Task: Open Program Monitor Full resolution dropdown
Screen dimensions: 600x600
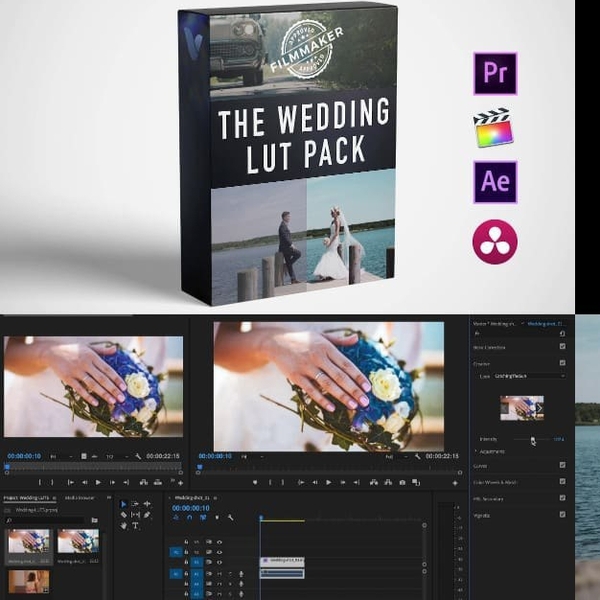Action: [x=396, y=456]
